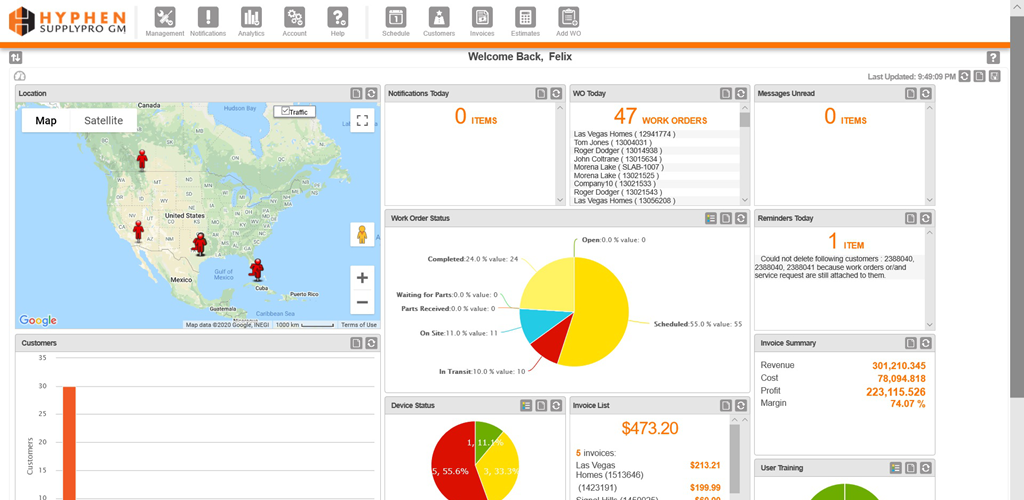Refresh the Invoice List panel
The height and width of the screenshot is (500, 1024).
click(741, 405)
